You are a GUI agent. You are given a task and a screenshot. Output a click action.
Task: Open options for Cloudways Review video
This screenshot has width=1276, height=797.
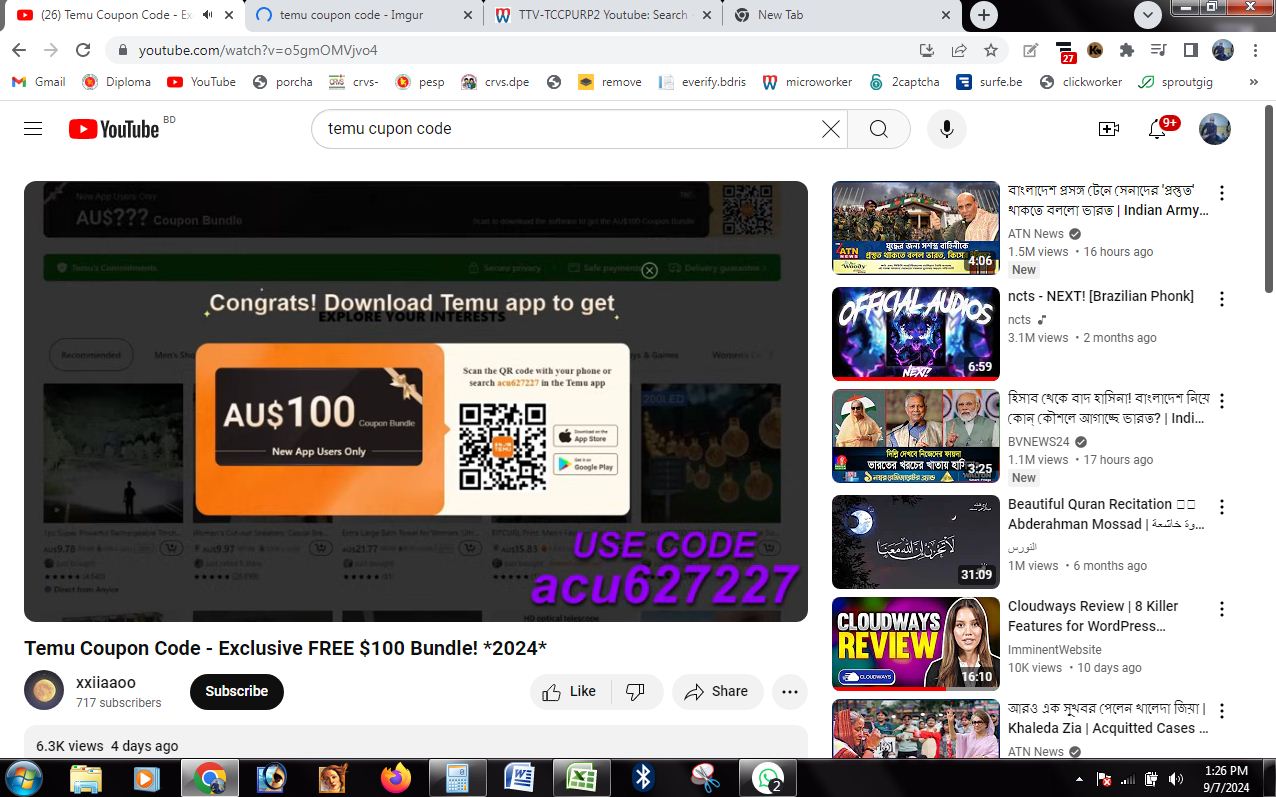(1221, 609)
